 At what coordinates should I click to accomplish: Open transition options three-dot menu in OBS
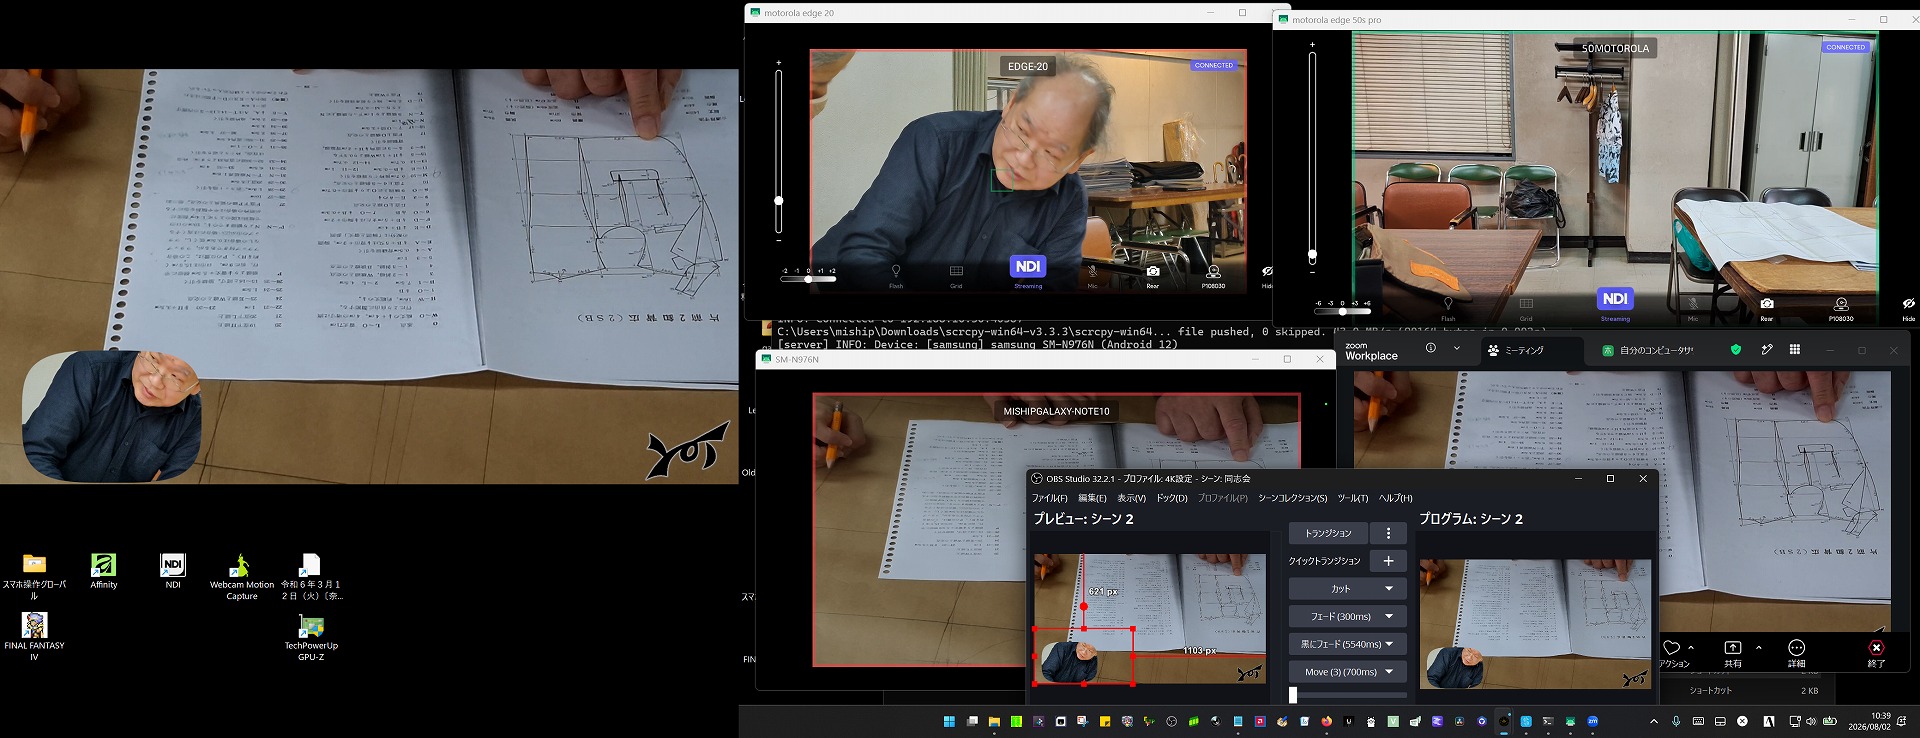pos(1388,533)
